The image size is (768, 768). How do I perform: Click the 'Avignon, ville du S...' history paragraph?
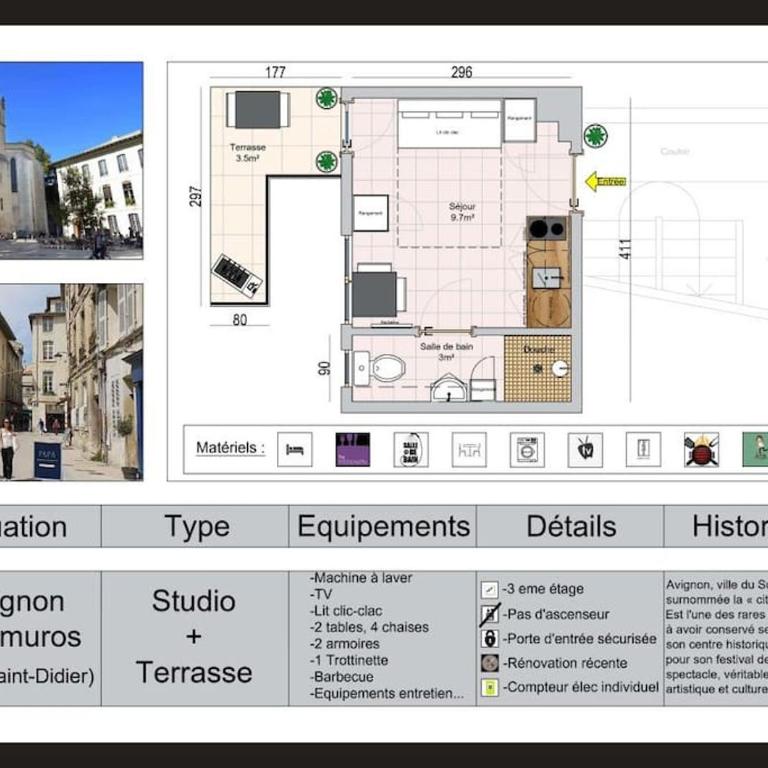point(716,637)
